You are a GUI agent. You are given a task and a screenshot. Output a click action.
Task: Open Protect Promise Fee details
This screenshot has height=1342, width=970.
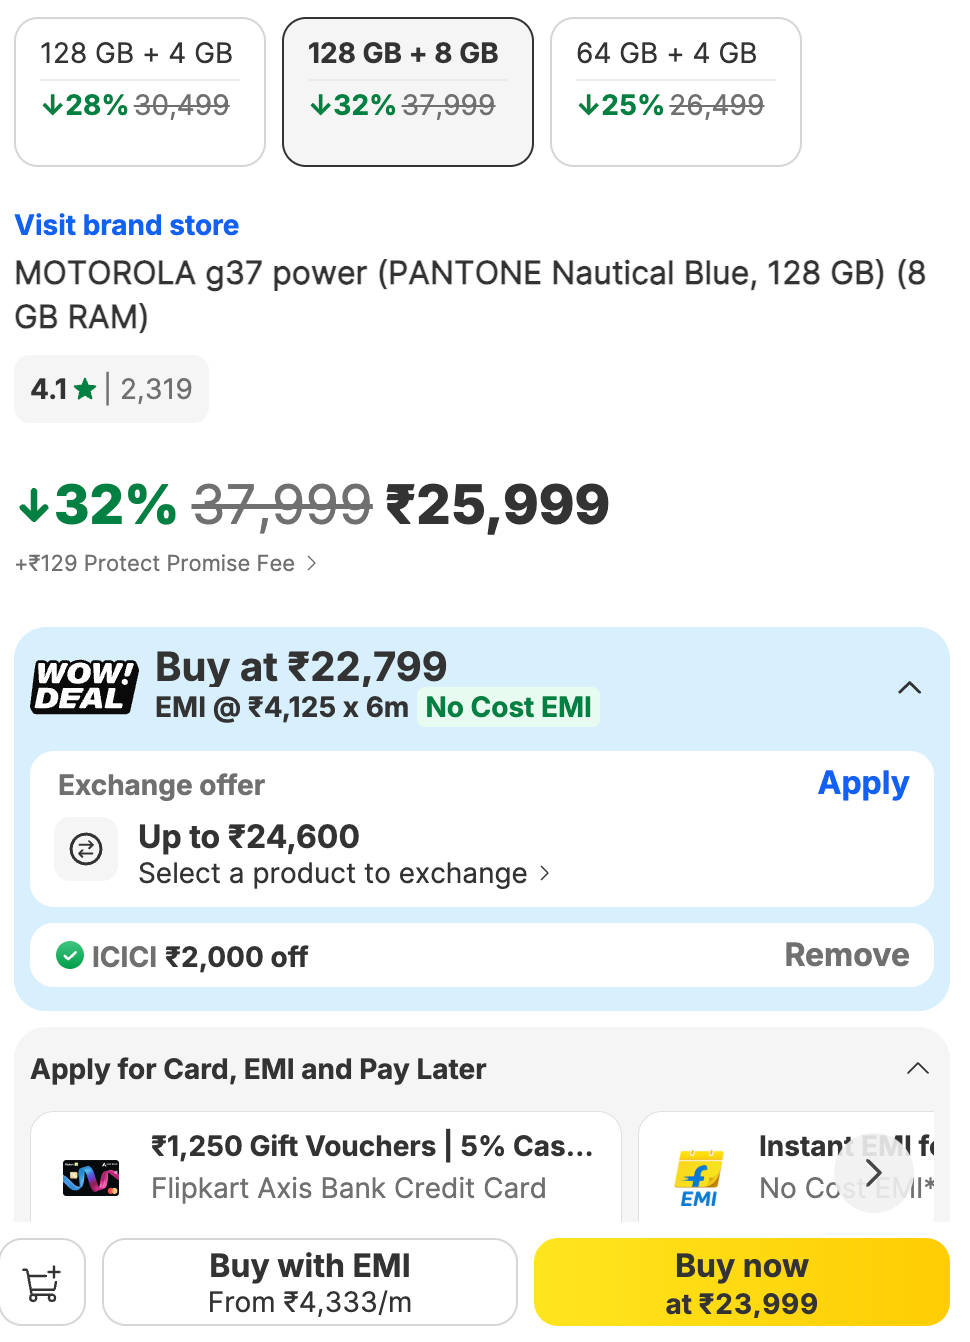166,563
